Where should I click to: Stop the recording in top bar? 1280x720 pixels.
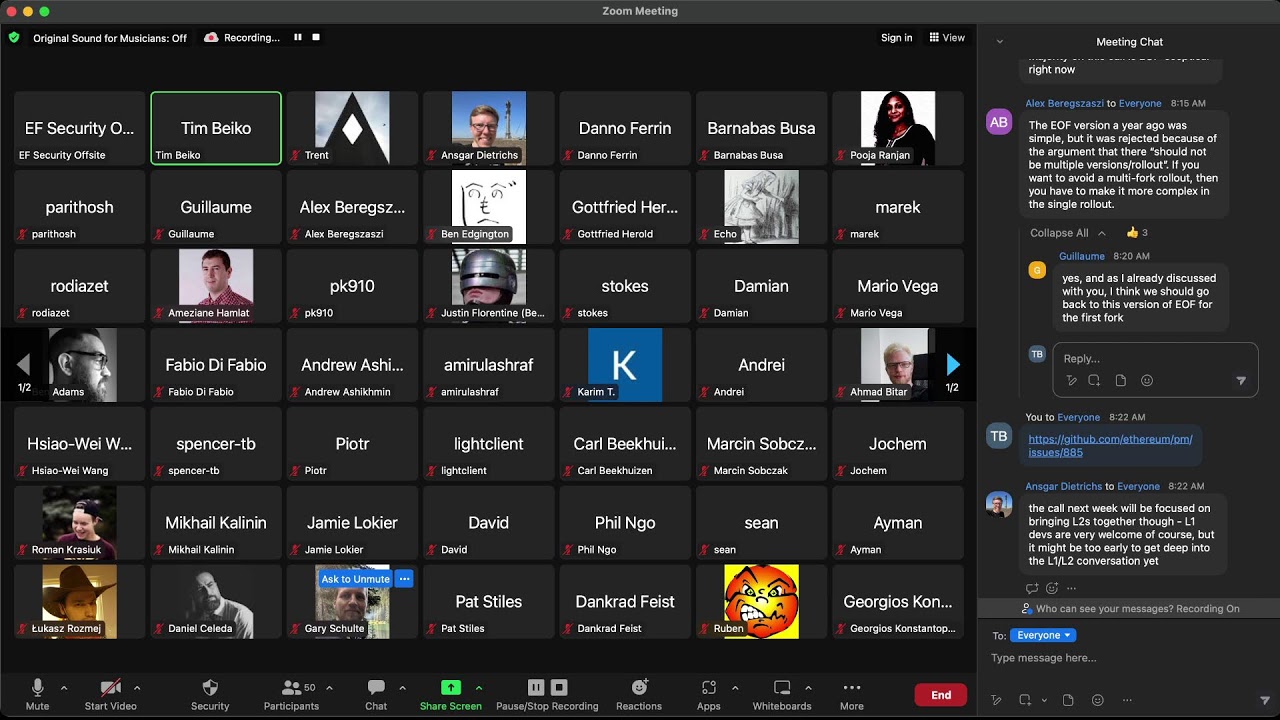point(316,37)
